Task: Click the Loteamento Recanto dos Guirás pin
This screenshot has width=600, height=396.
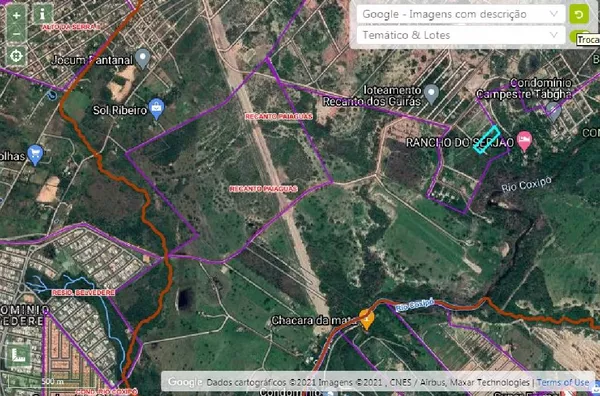Action: tap(432, 94)
